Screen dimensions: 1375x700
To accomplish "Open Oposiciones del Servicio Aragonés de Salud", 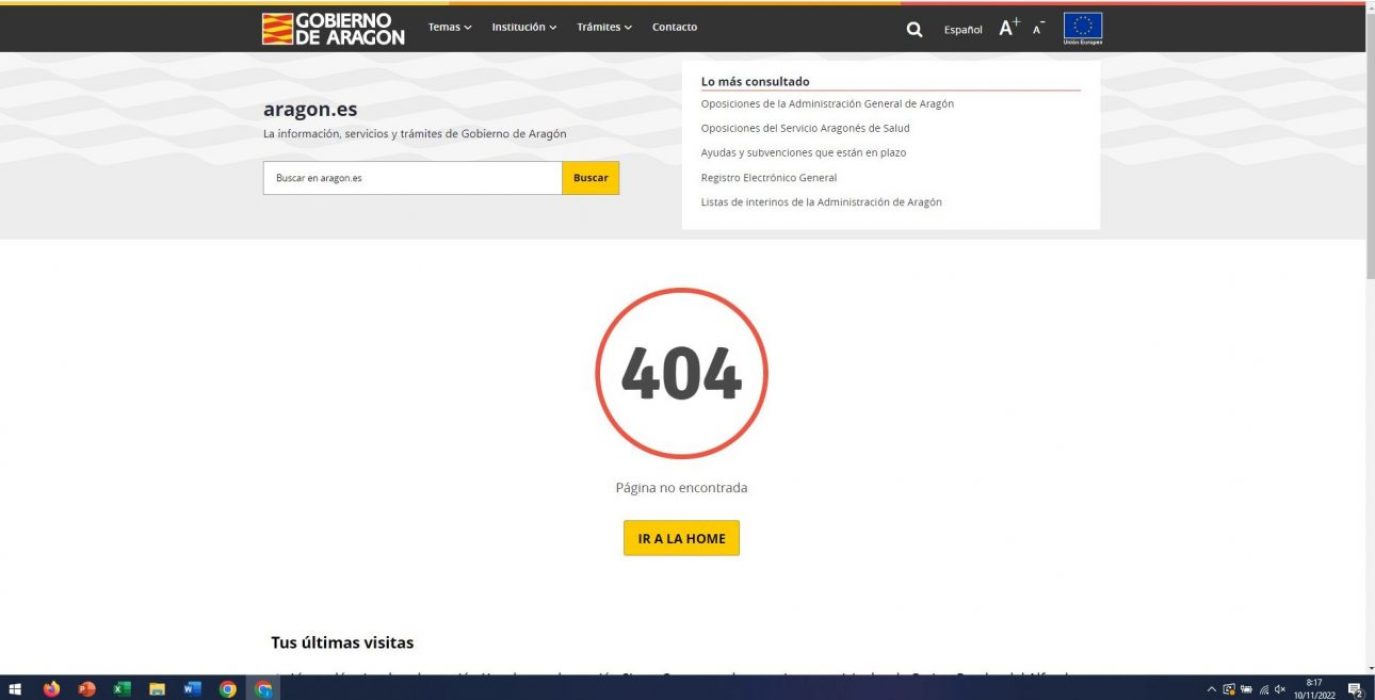I will click(805, 128).
